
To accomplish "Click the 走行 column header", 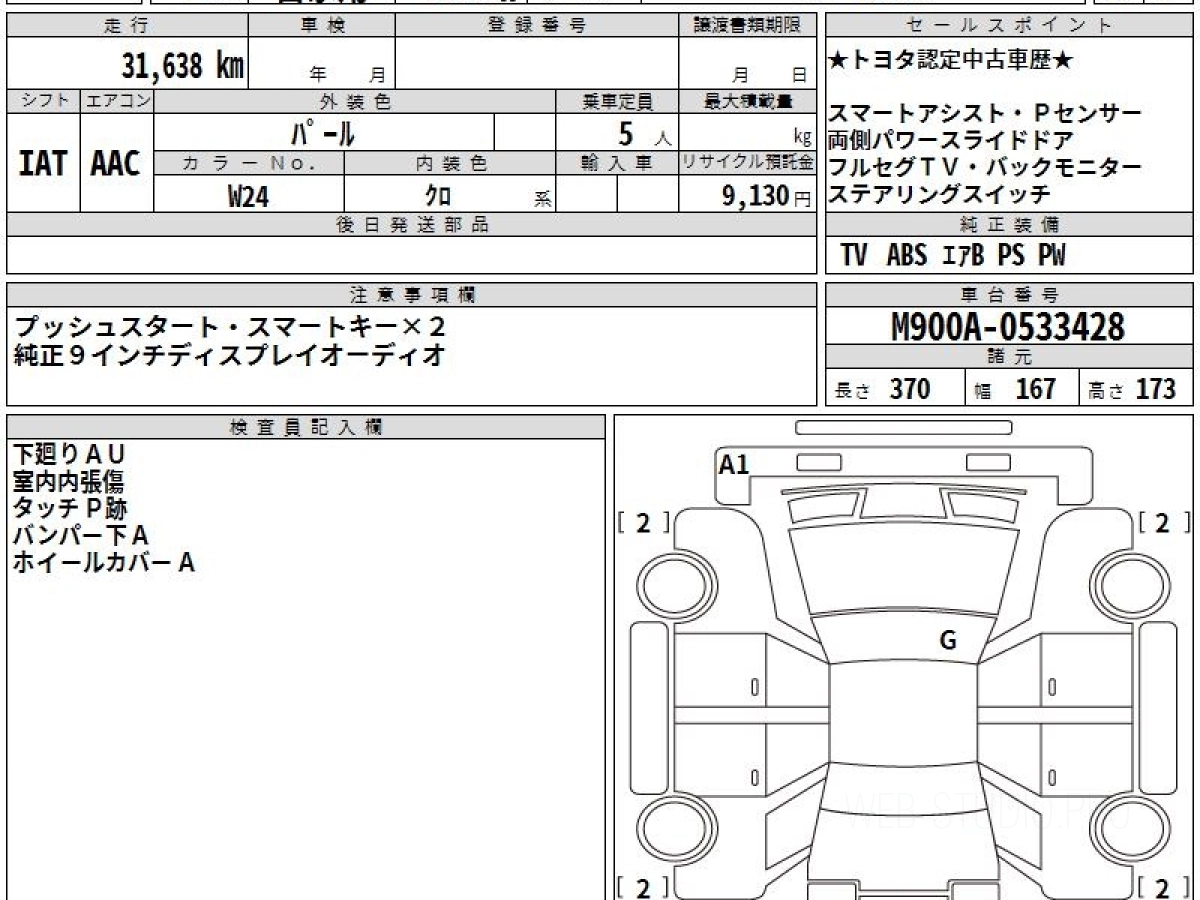I will point(127,26).
